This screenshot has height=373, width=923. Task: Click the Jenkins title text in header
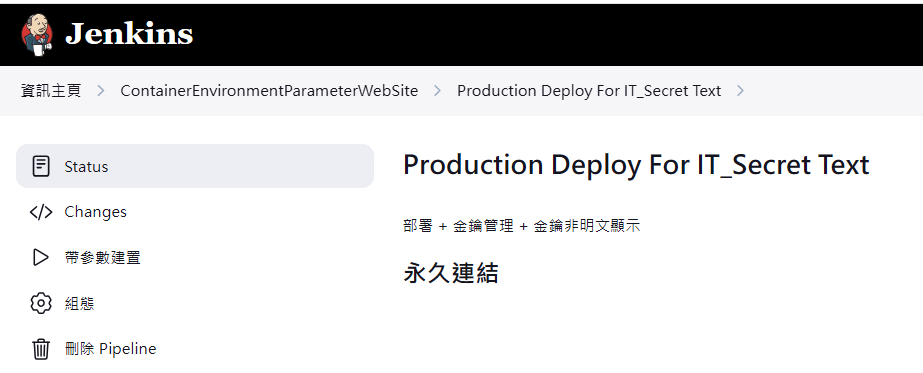[x=129, y=34]
